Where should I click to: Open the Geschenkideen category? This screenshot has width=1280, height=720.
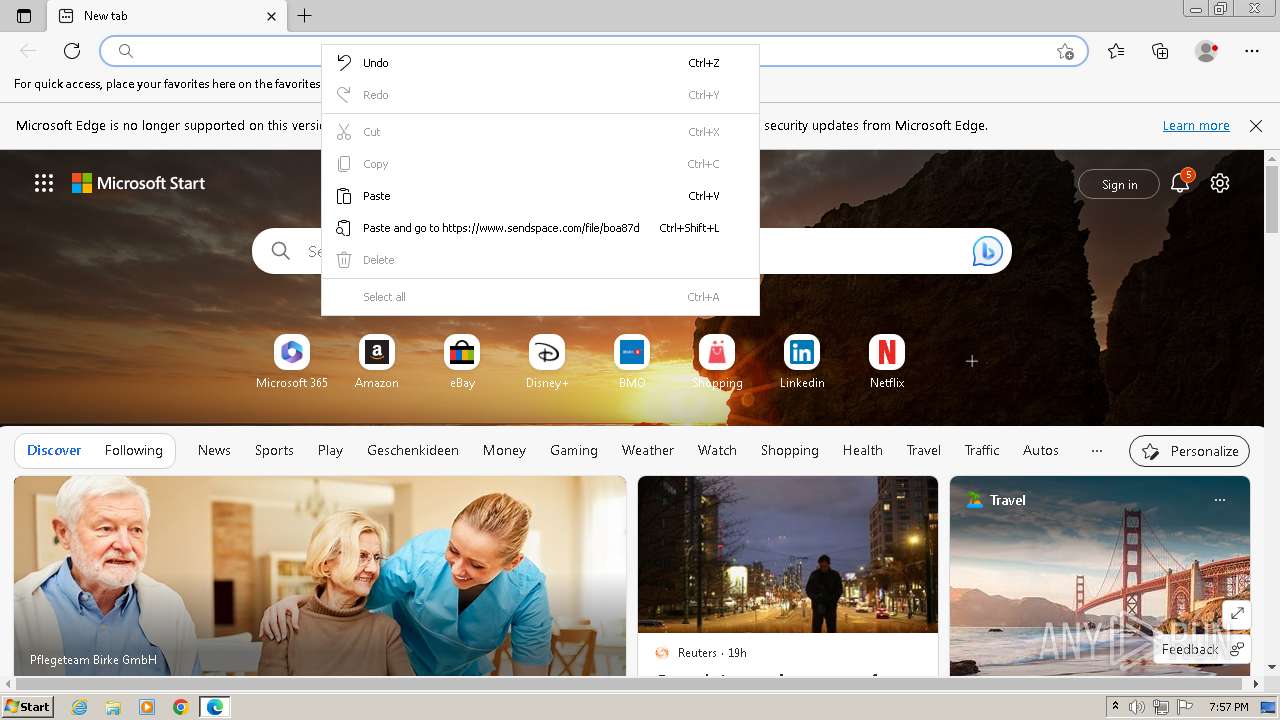click(x=413, y=450)
